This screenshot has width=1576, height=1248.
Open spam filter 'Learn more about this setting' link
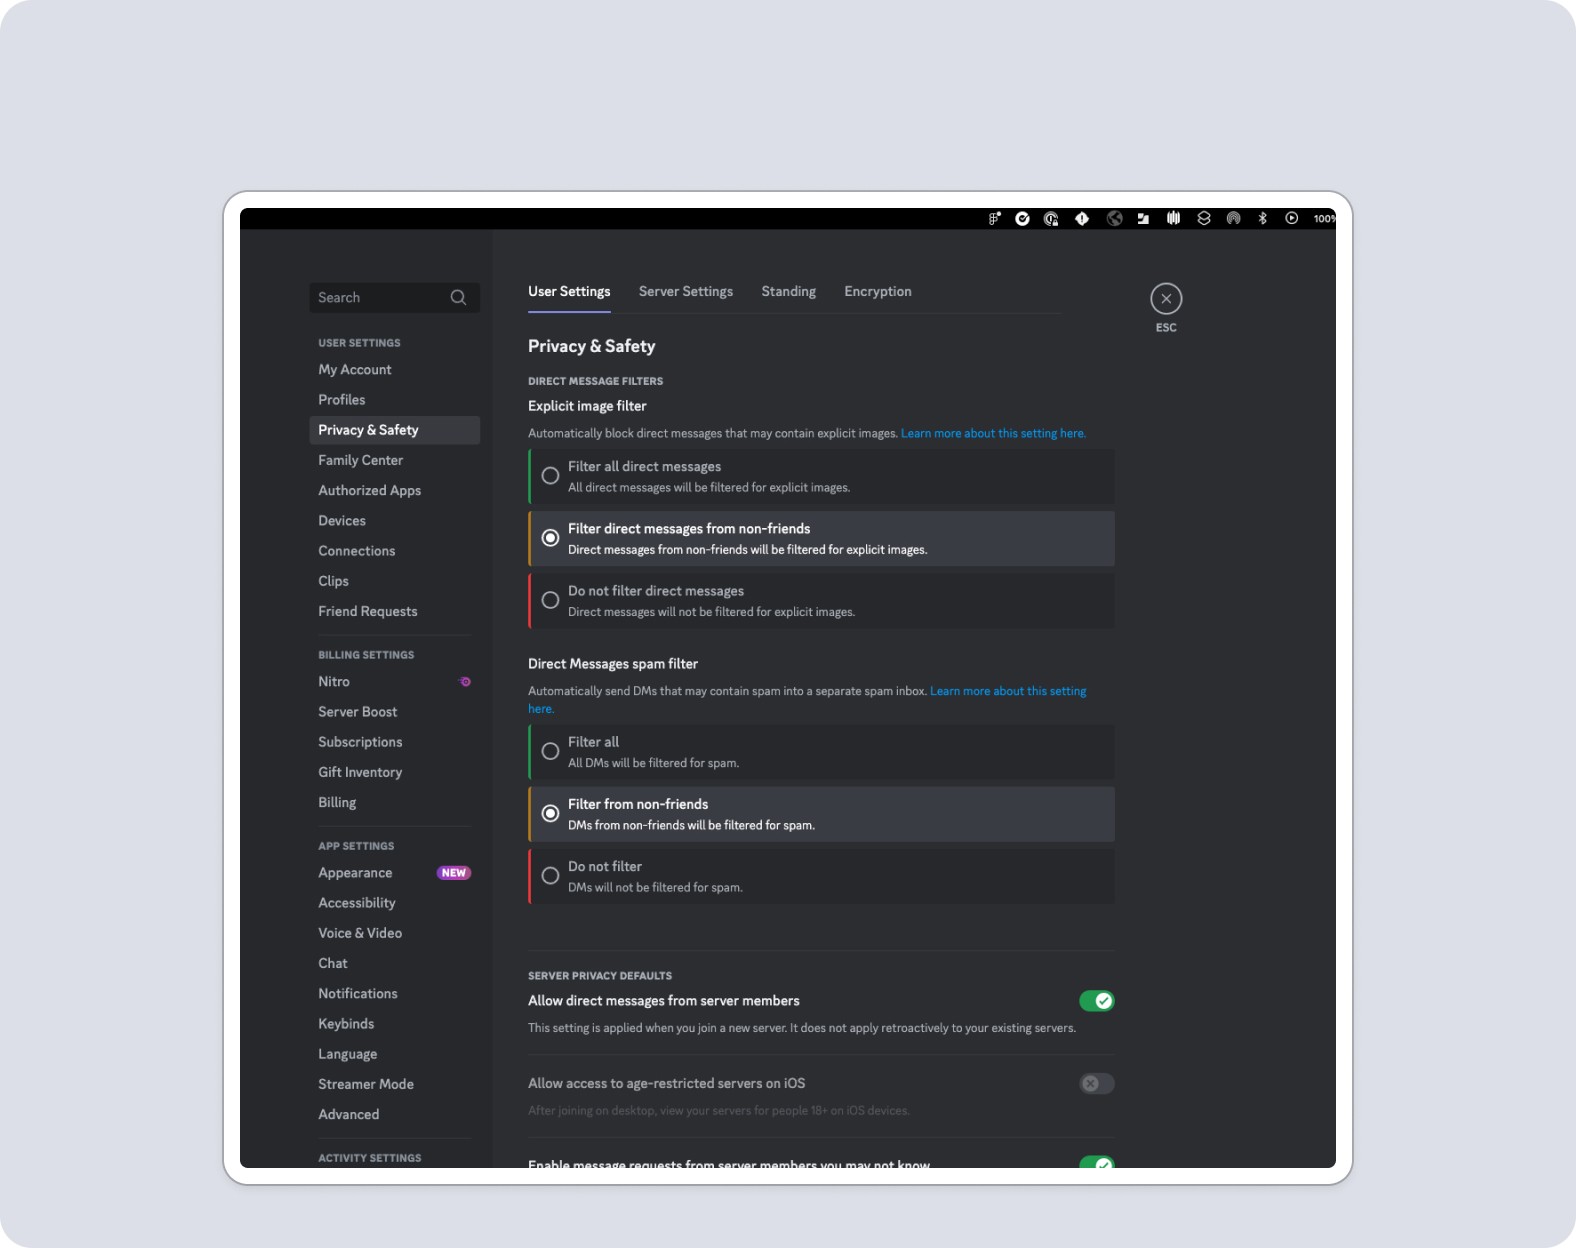pyautogui.click(x=1008, y=691)
